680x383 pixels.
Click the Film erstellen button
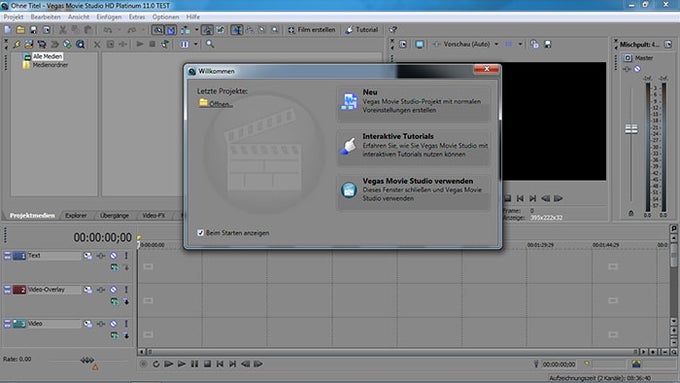click(x=311, y=29)
